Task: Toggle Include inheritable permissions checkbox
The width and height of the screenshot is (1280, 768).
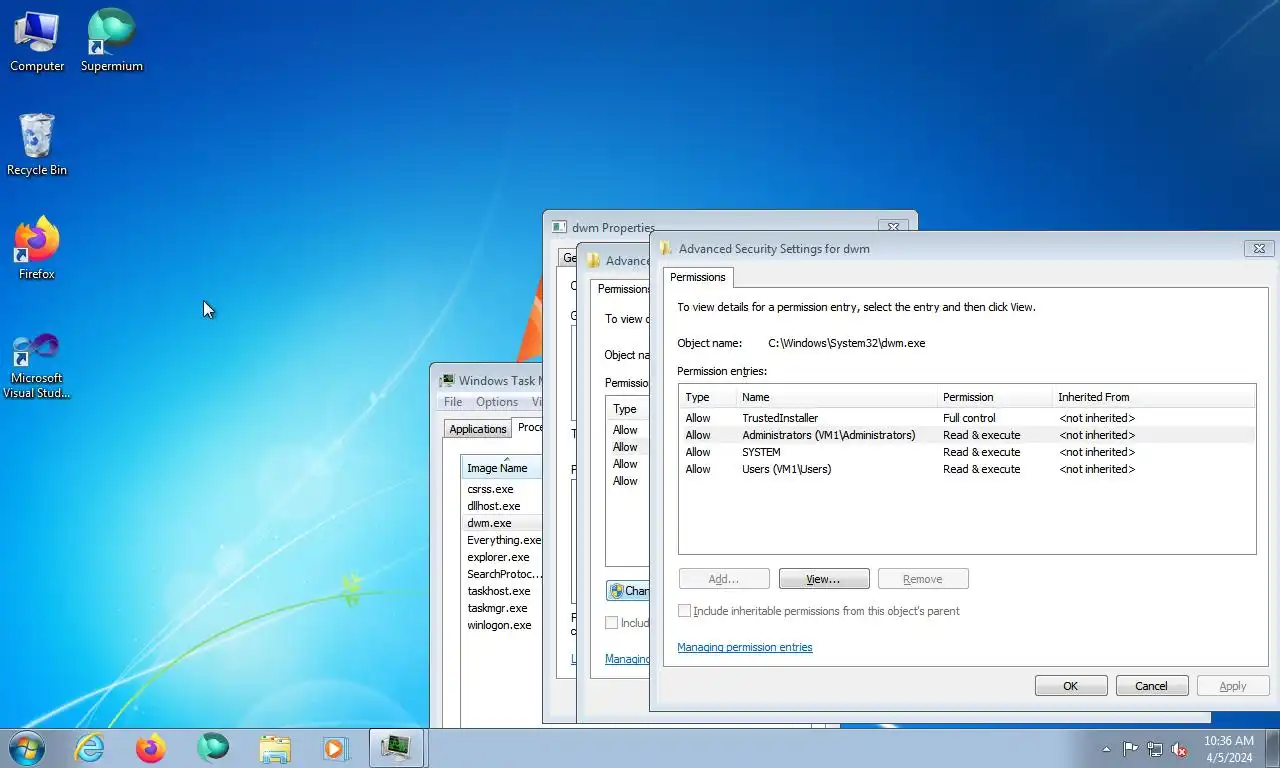Action: tap(685, 611)
